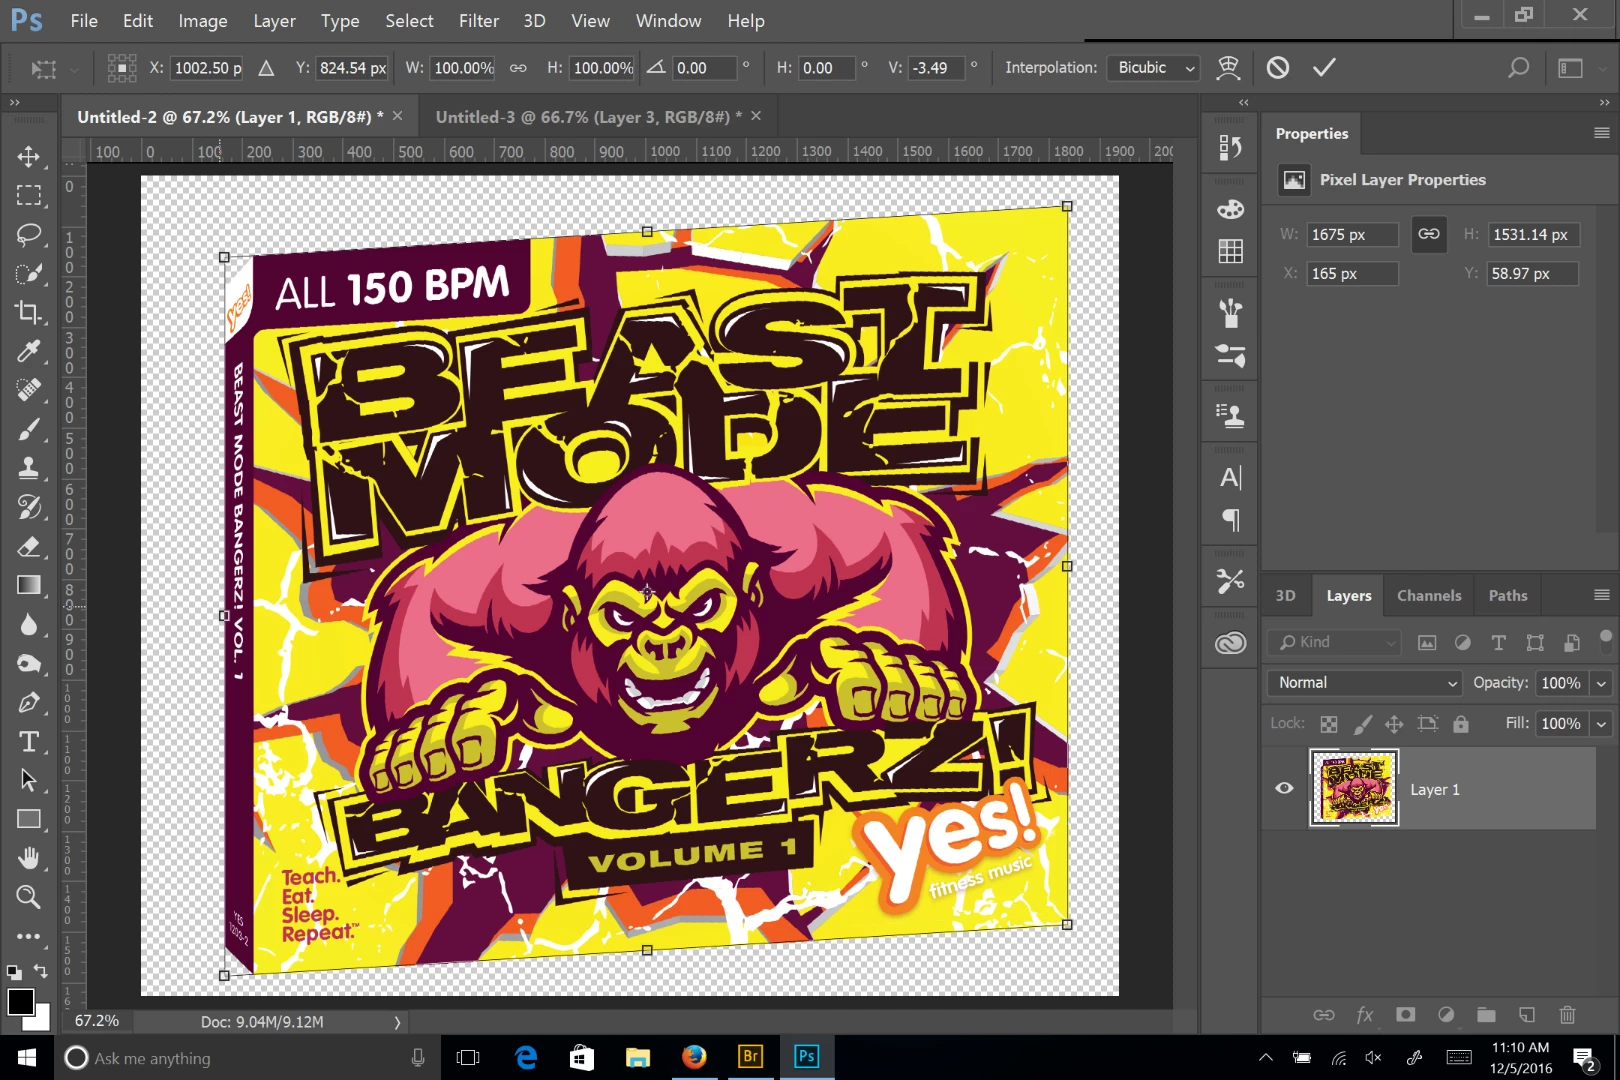Image resolution: width=1620 pixels, height=1080 pixels.
Task: Select the Zoom magnifier tool
Action: pos(28,897)
